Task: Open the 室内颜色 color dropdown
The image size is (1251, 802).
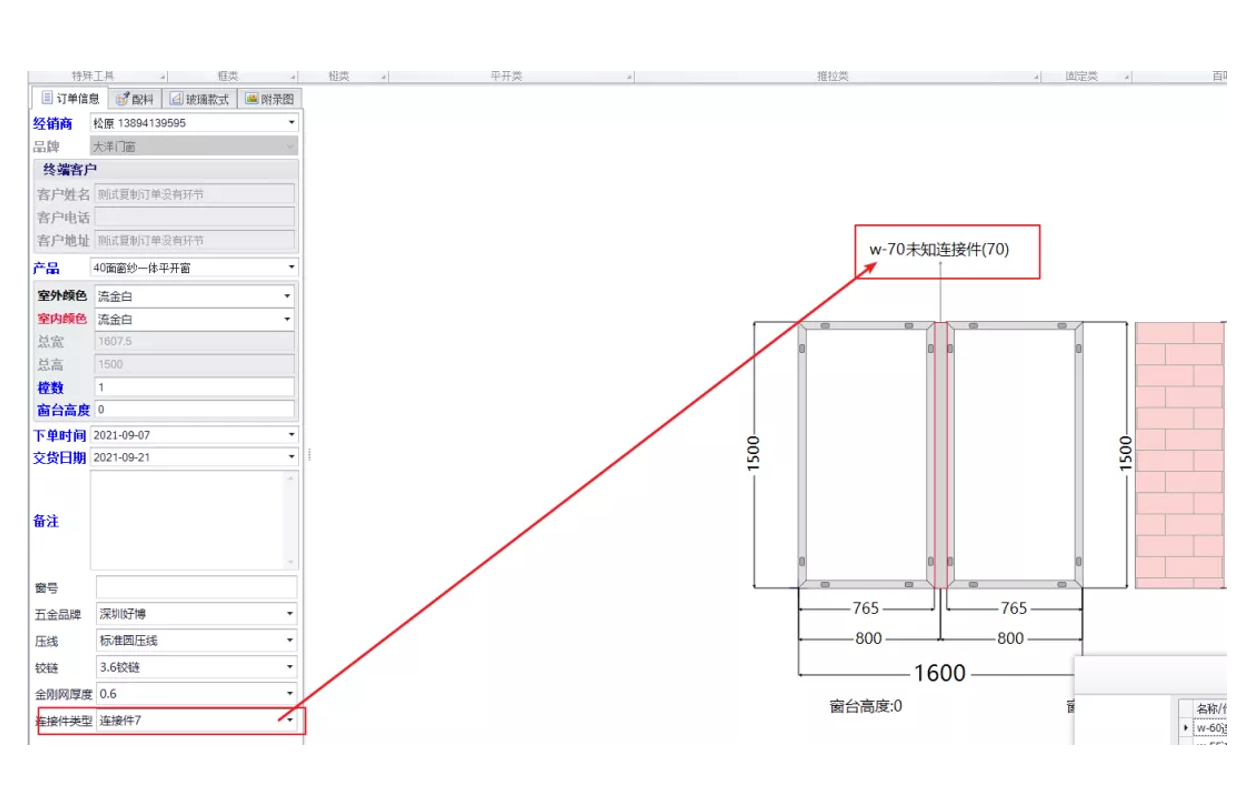Action: click(287, 320)
